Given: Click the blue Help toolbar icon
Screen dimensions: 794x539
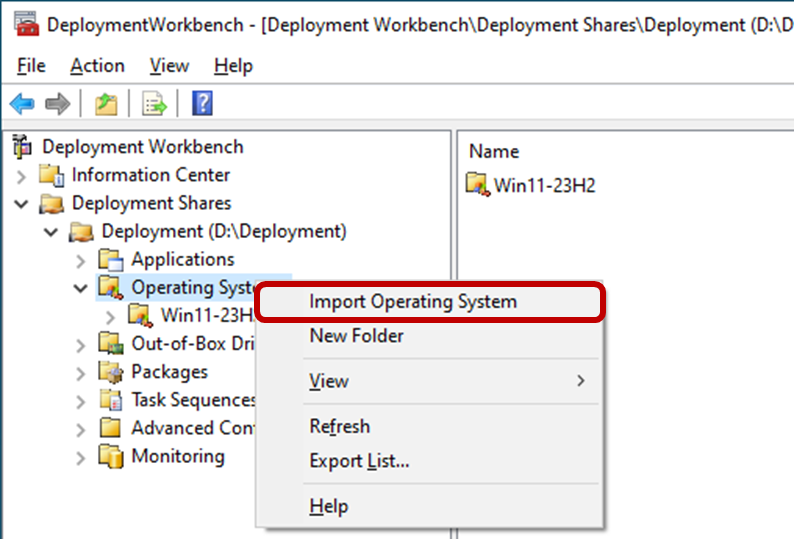Looking at the screenshot, I should [202, 104].
